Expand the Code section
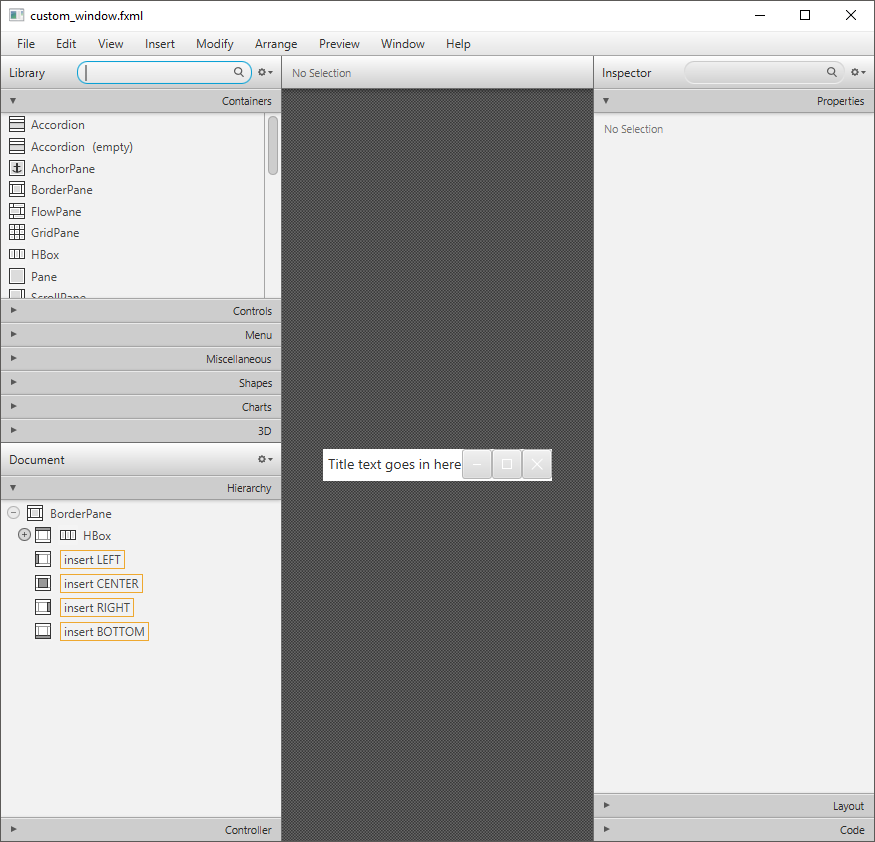The height and width of the screenshot is (842, 875). [x=606, y=829]
